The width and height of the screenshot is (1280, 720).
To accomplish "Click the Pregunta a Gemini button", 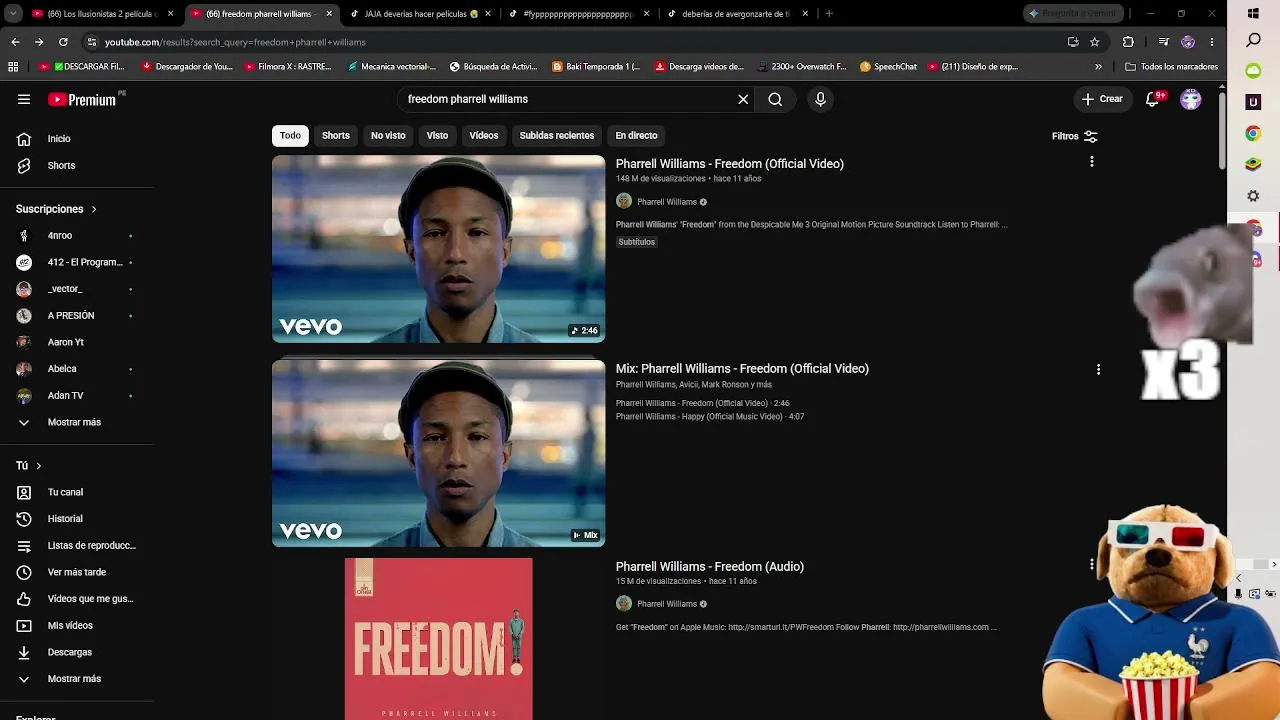I will click(1073, 14).
